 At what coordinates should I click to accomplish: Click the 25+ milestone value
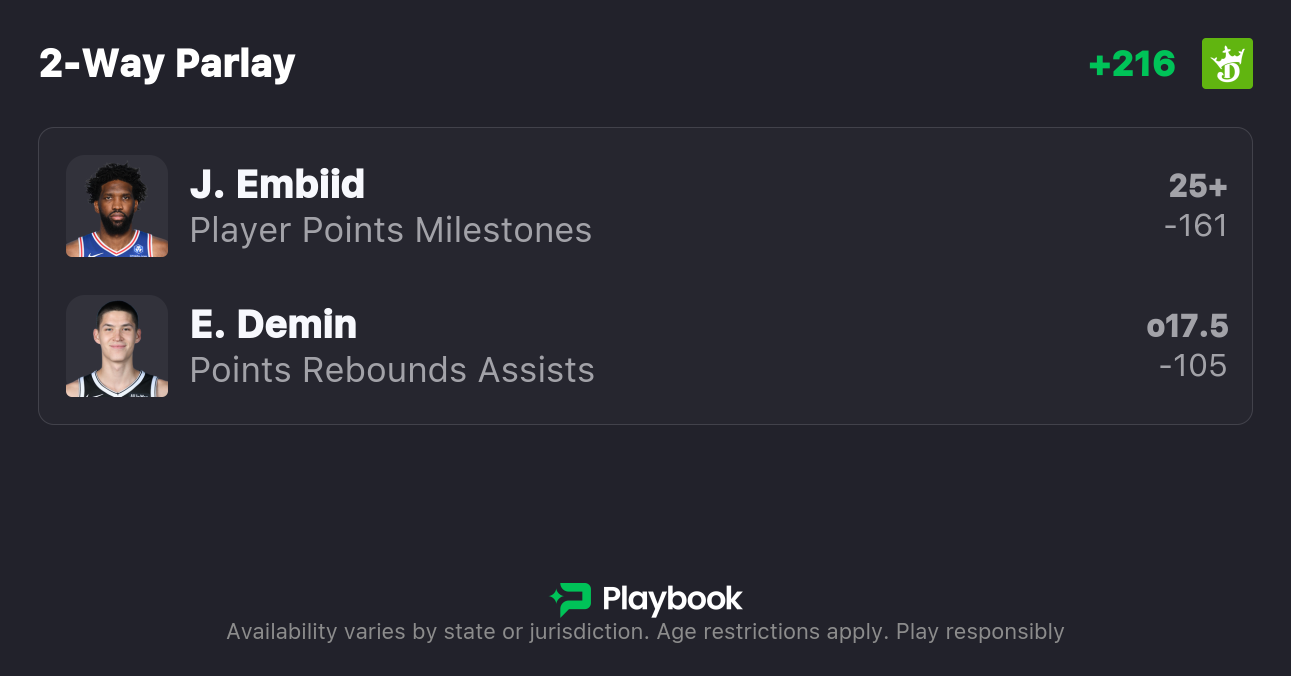tap(1197, 186)
